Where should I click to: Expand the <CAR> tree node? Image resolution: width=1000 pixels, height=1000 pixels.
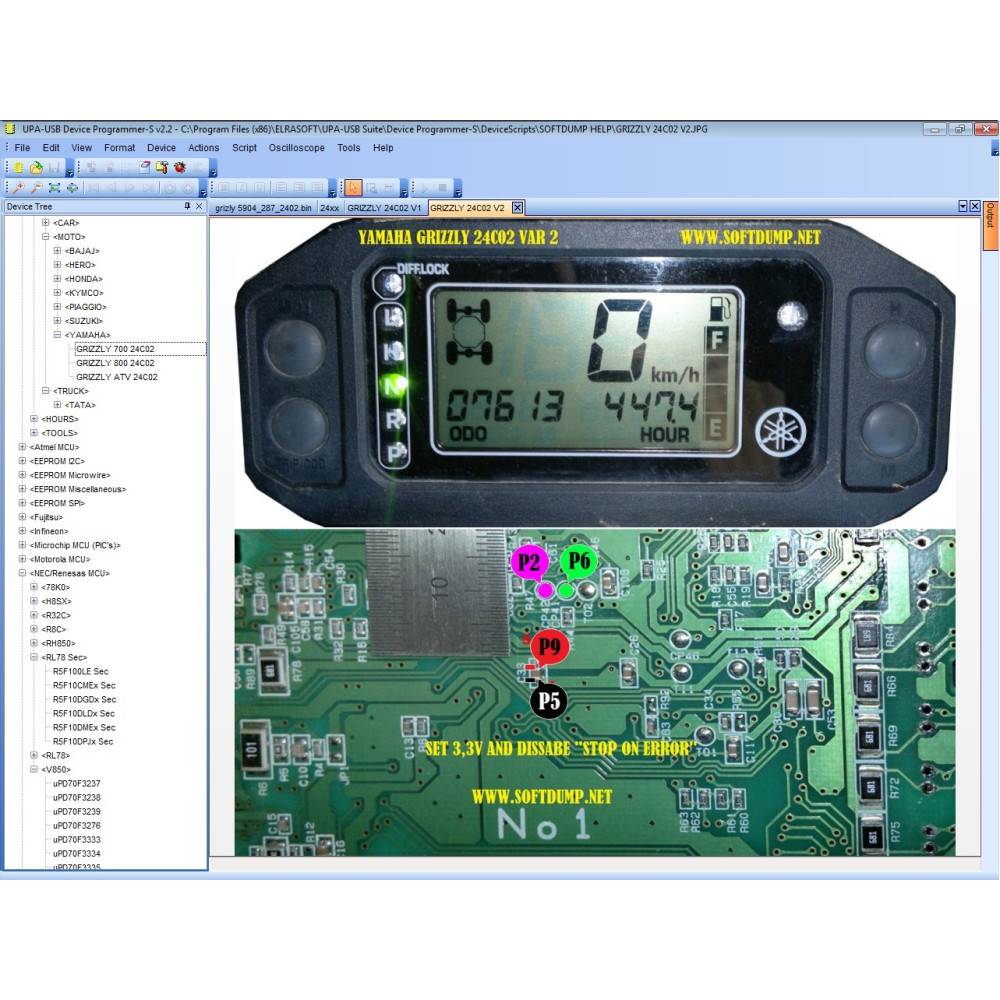(45, 223)
